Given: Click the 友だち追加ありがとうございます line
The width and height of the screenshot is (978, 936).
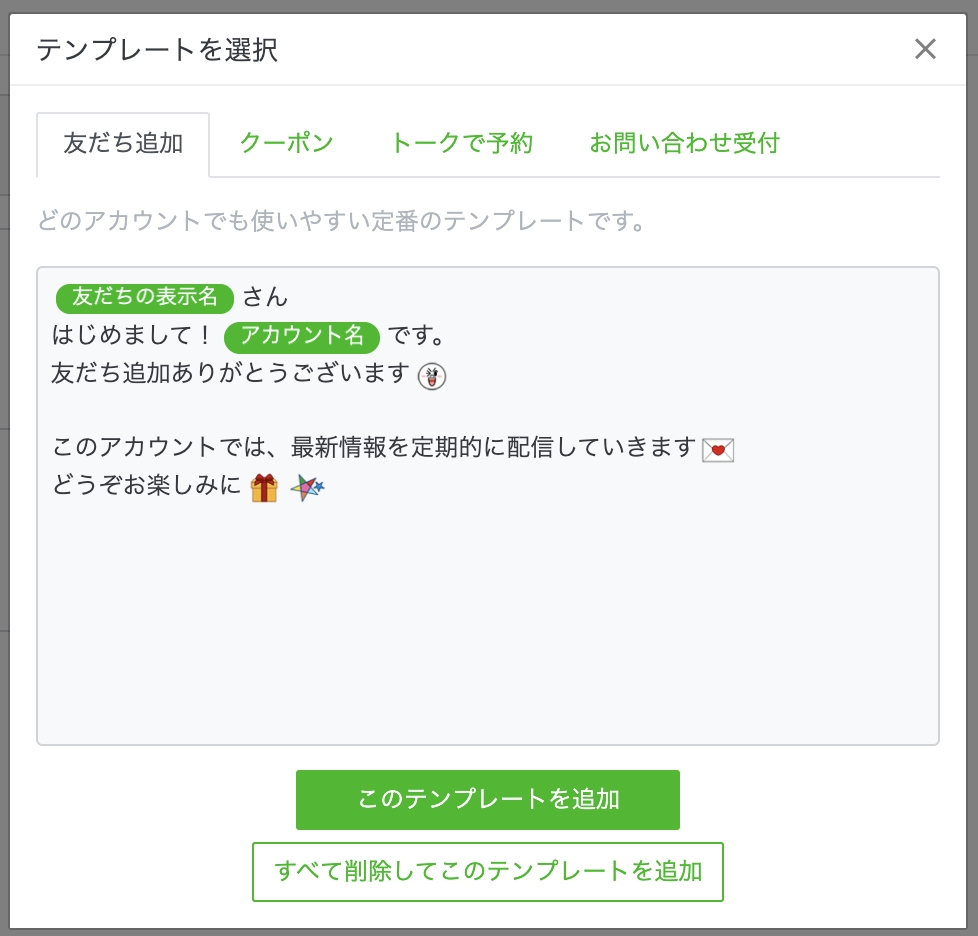Looking at the screenshot, I should (230, 375).
